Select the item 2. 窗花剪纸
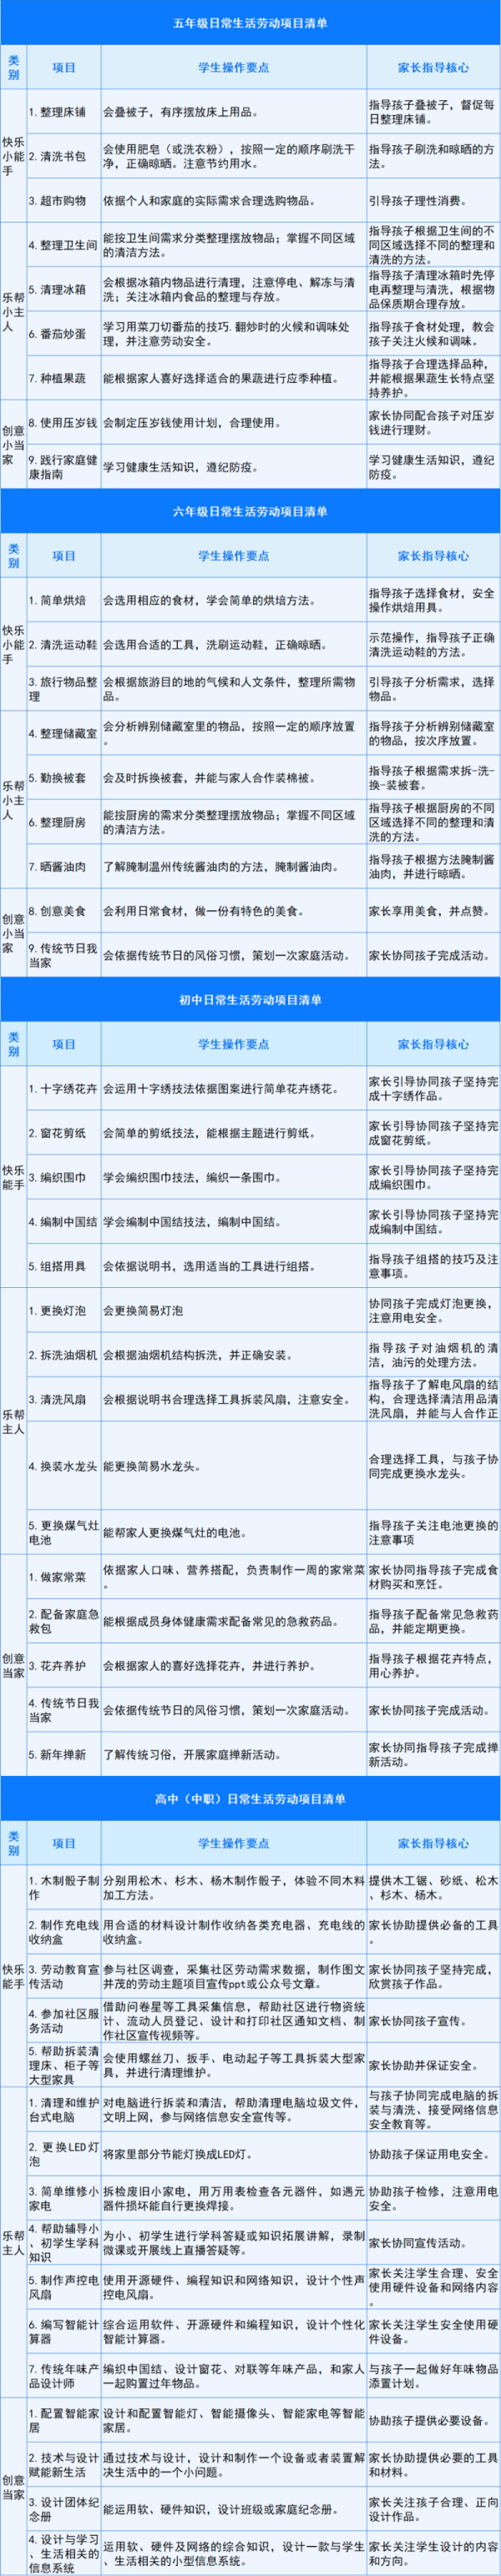 pyautogui.click(x=57, y=1132)
